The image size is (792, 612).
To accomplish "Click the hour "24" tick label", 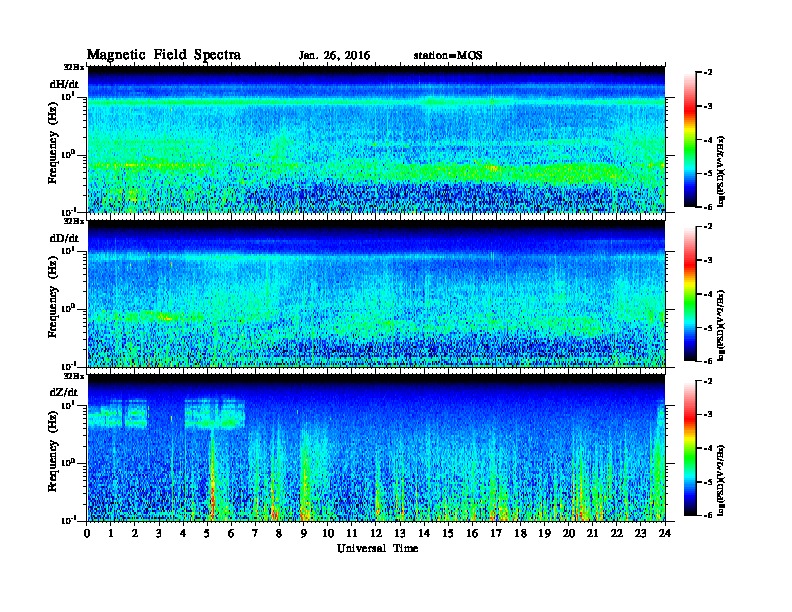I will (665, 533).
